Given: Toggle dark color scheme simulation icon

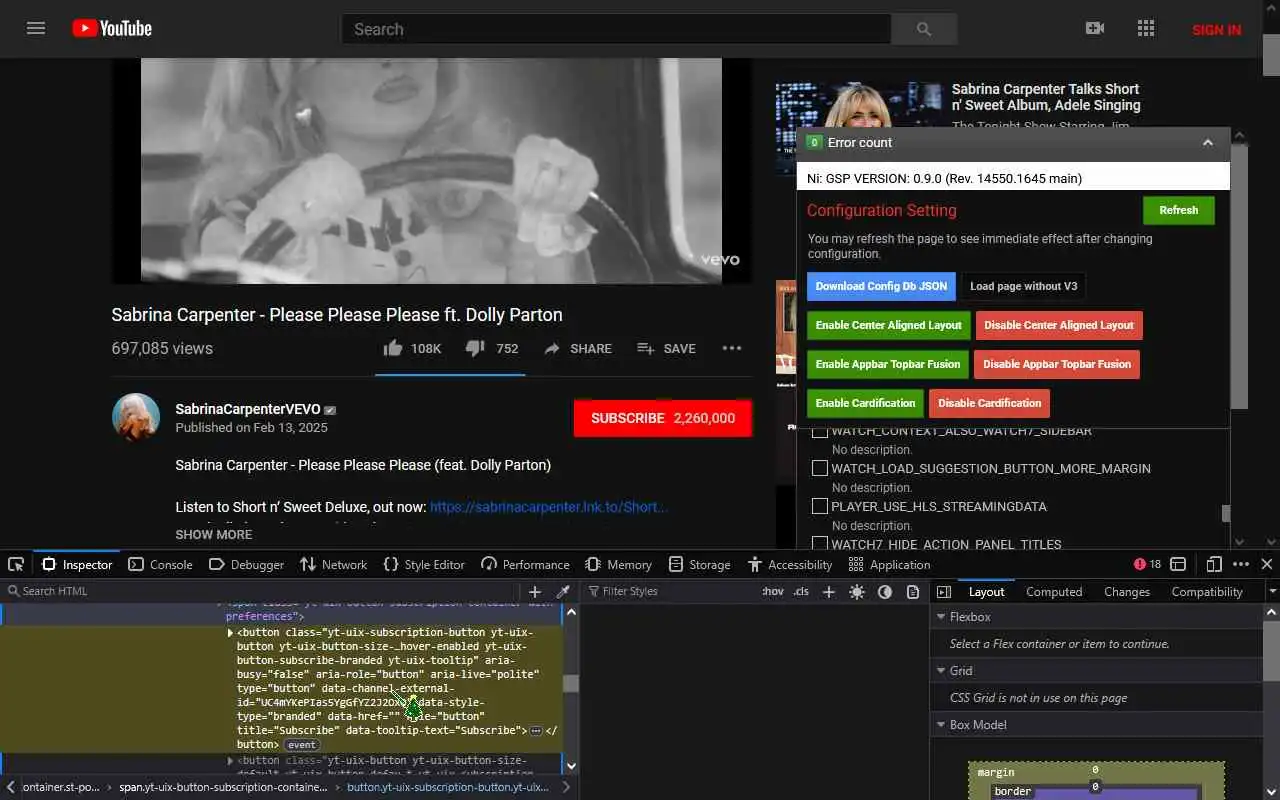Looking at the screenshot, I should [x=885, y=591].
